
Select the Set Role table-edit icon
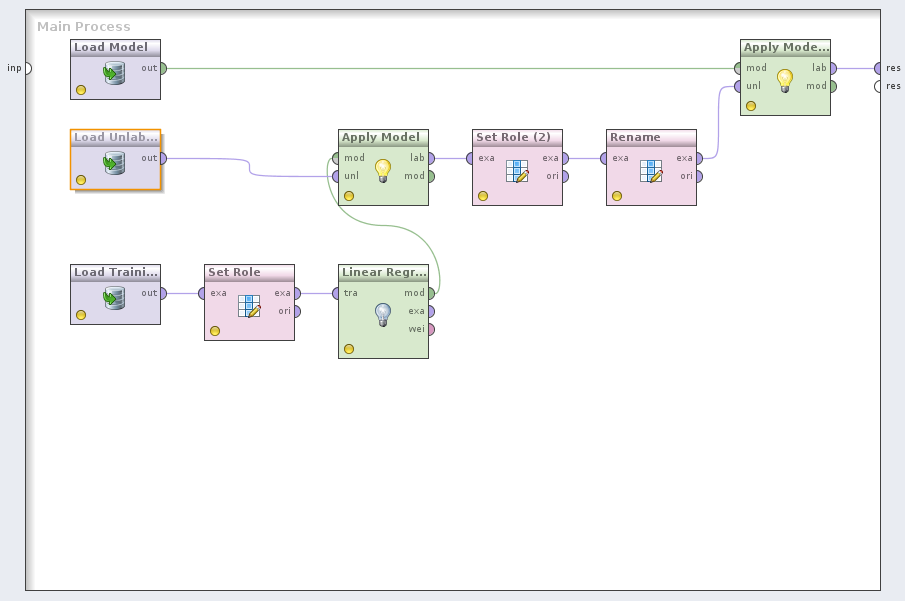(x=249, y=306)
